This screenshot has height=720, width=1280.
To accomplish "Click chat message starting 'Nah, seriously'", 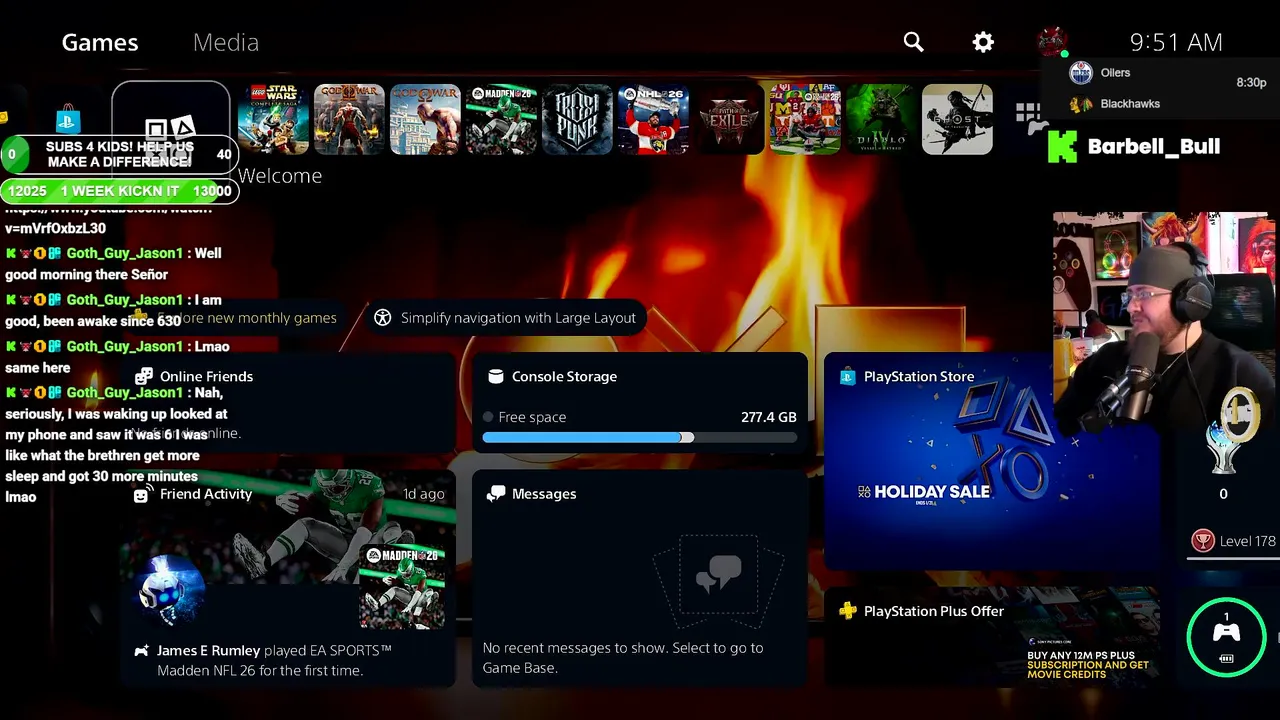I will 117,445.
